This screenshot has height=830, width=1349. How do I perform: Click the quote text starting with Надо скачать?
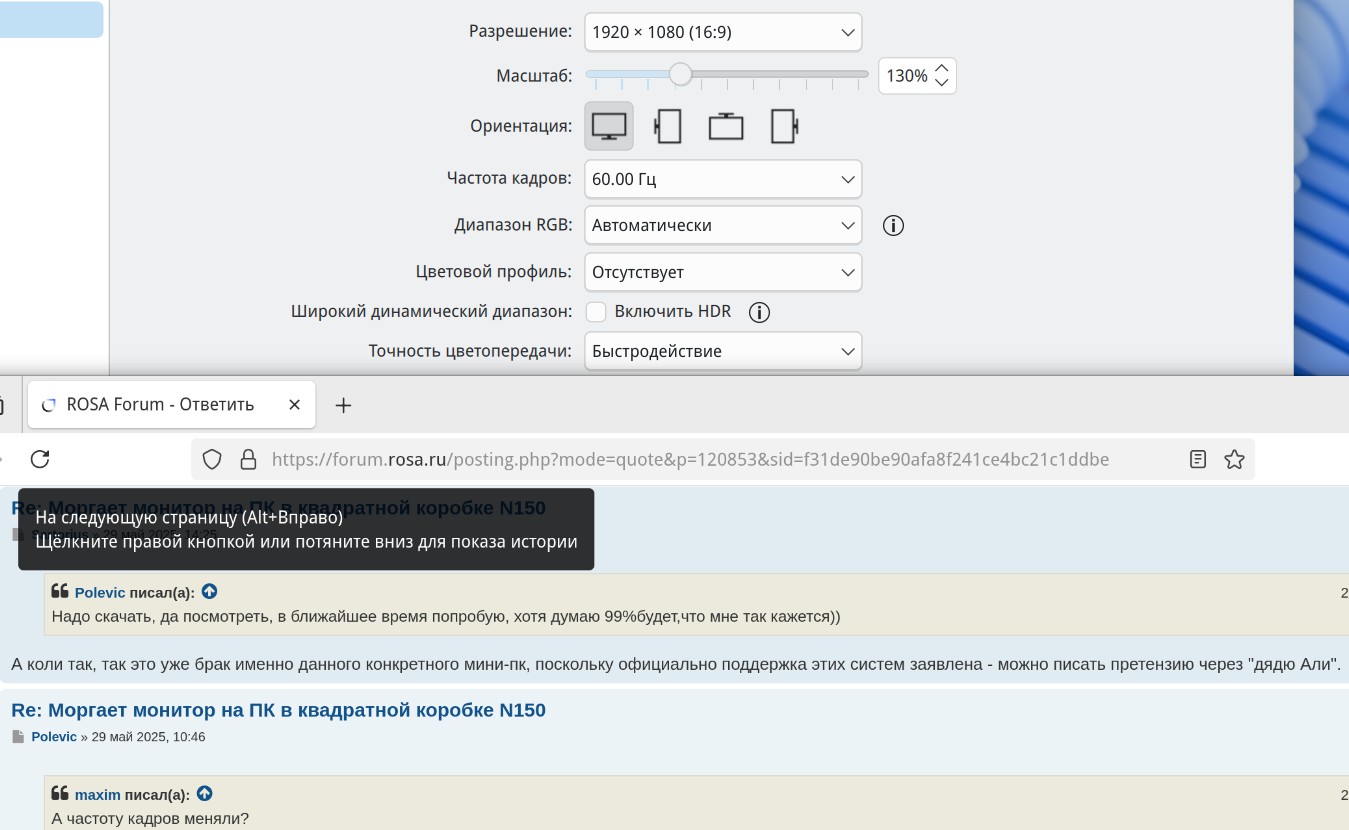click(x=446, y=616)
